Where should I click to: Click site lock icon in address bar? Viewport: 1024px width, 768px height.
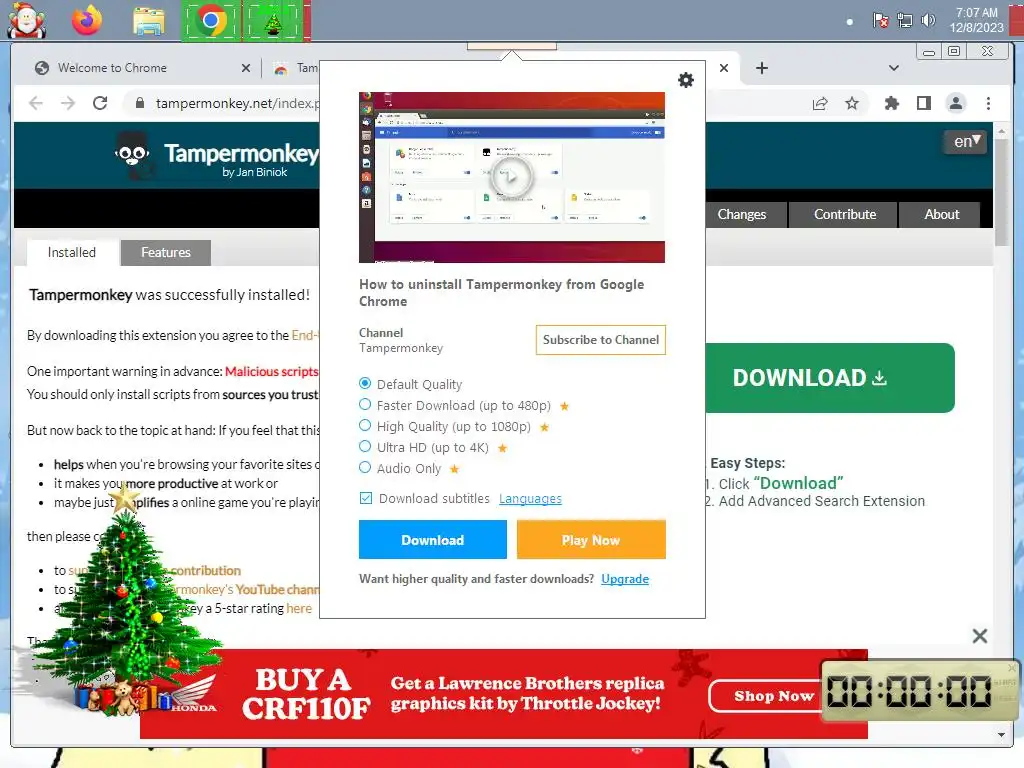(x=139, y=103)
